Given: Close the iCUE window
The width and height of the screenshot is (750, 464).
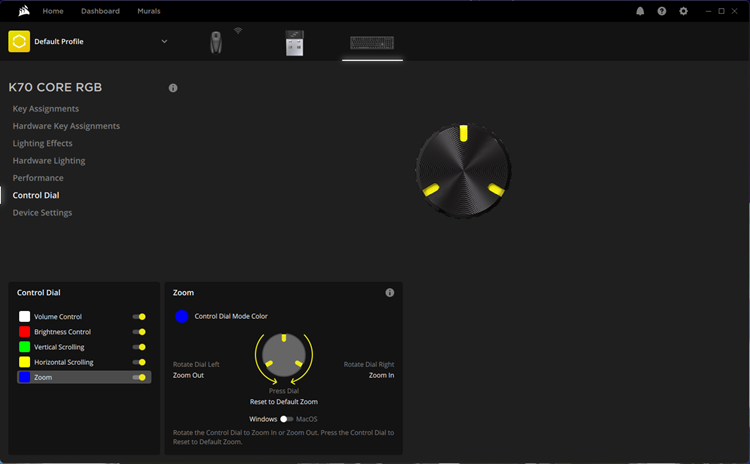Looking at the screenshot, I should click(734, 11).
